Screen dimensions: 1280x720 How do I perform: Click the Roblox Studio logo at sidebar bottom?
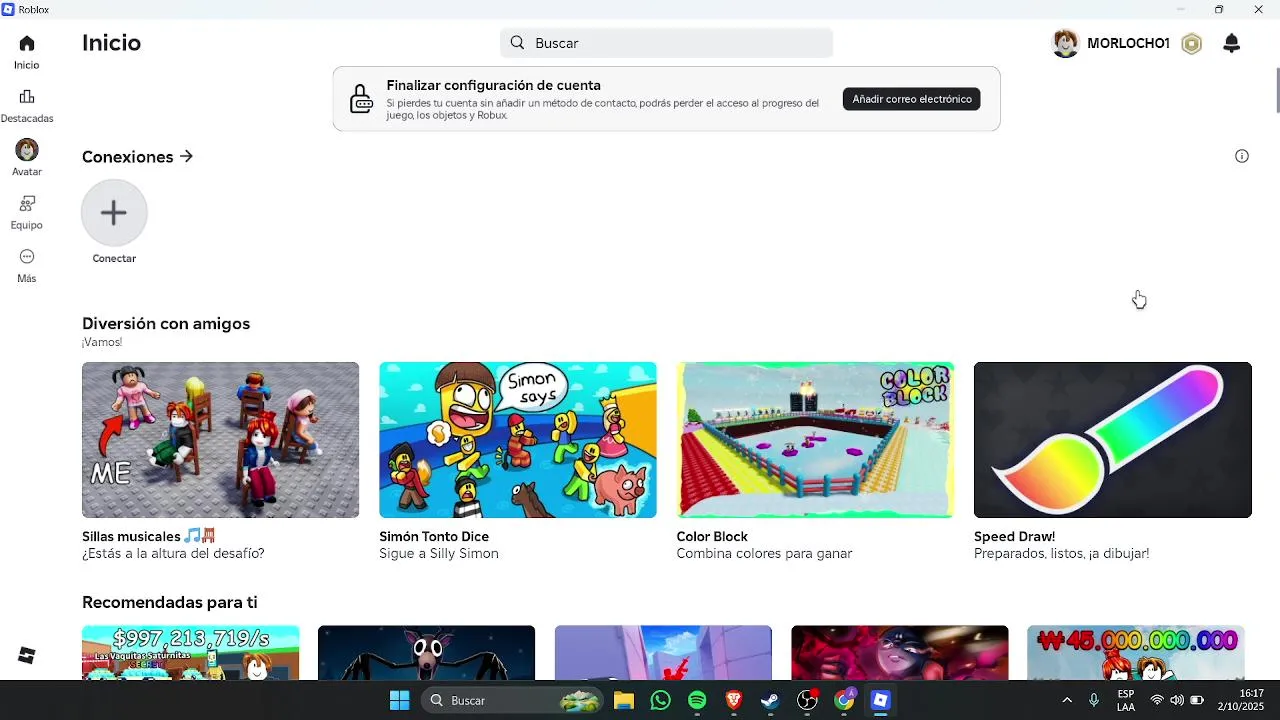pos(27,656)
